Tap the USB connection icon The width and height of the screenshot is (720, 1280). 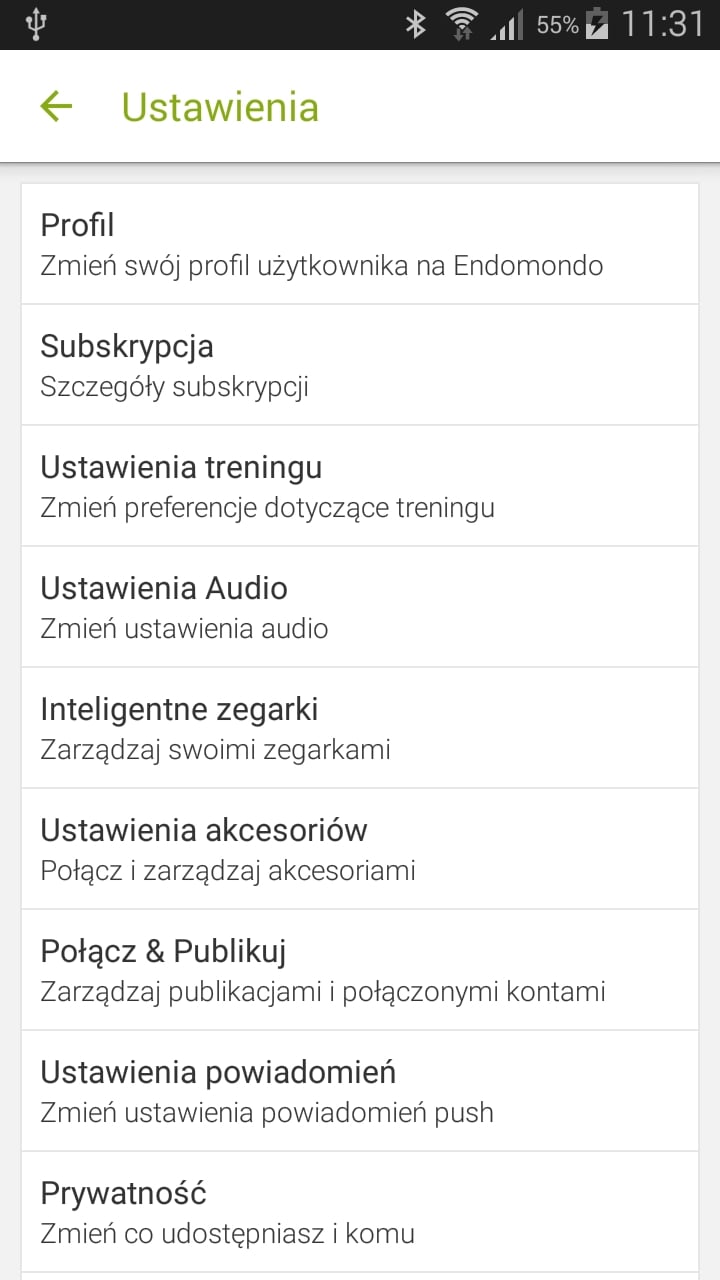click(x=35, y=24)
